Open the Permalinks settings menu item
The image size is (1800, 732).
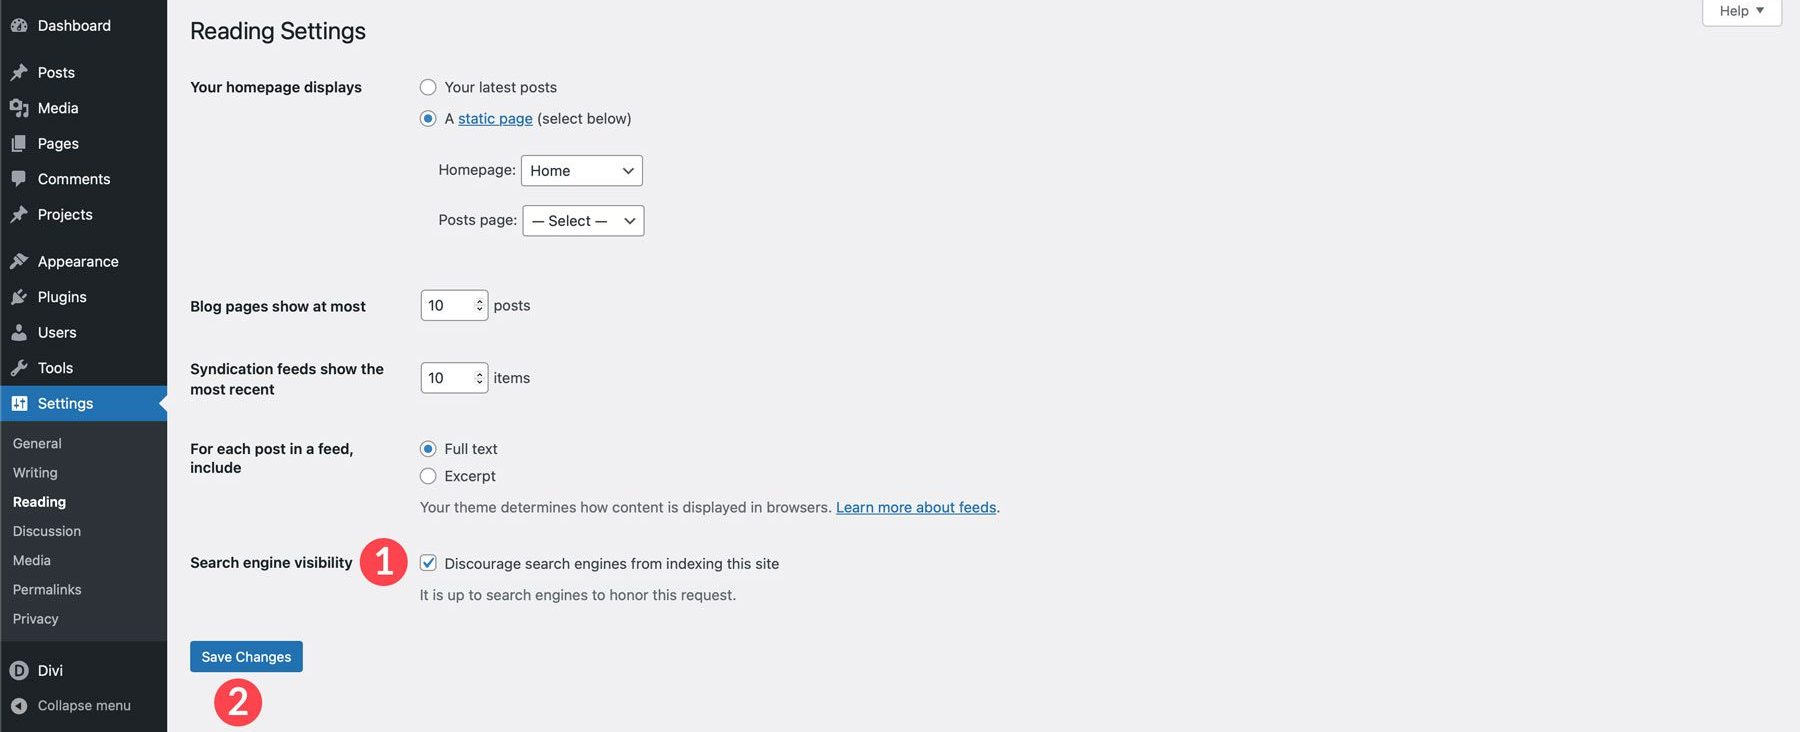click(46, 588)
